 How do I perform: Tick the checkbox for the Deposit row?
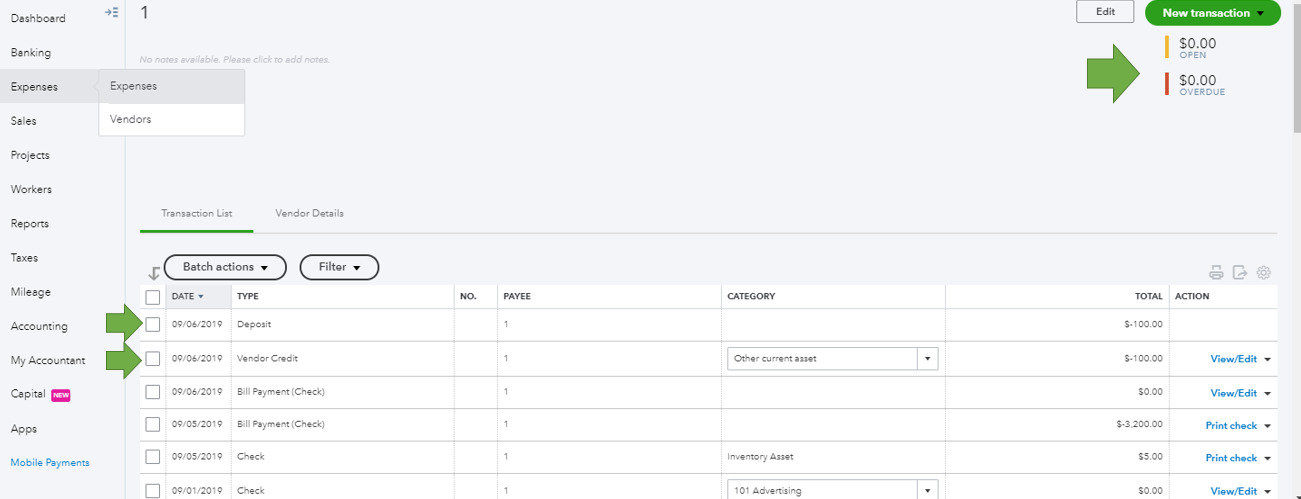point(152,324)
